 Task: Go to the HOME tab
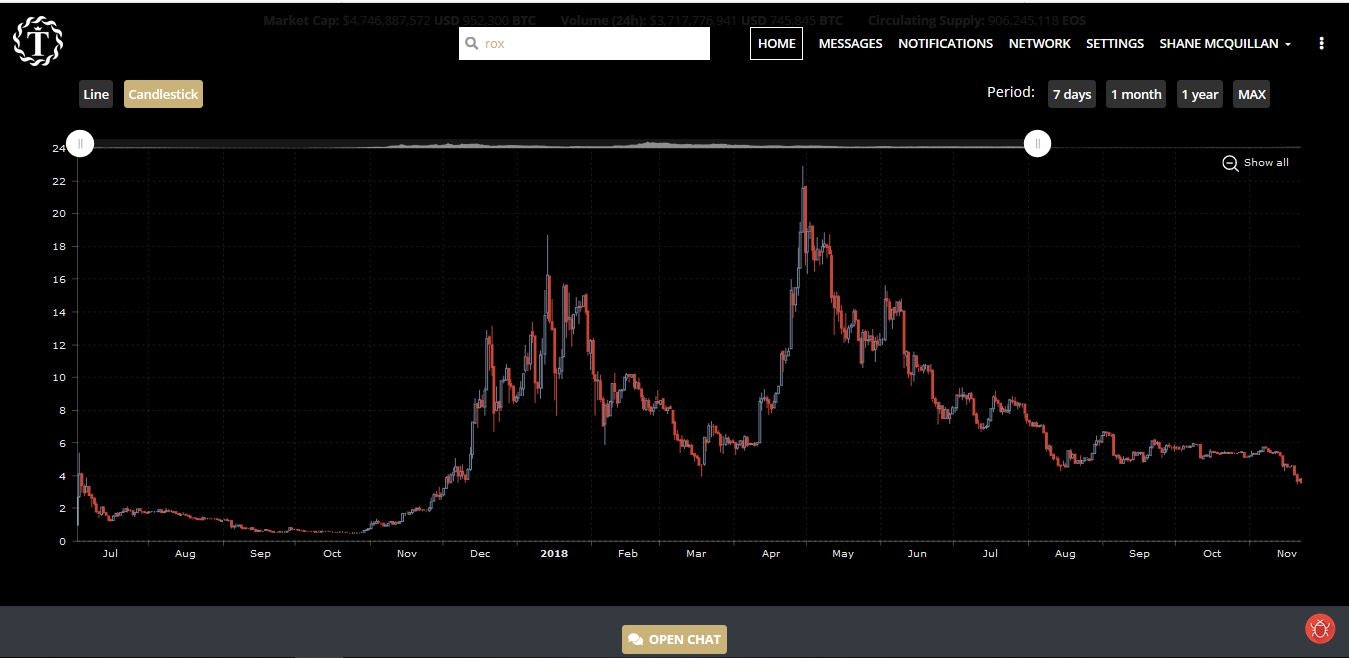pyautogui.click(x=776, y=43)
